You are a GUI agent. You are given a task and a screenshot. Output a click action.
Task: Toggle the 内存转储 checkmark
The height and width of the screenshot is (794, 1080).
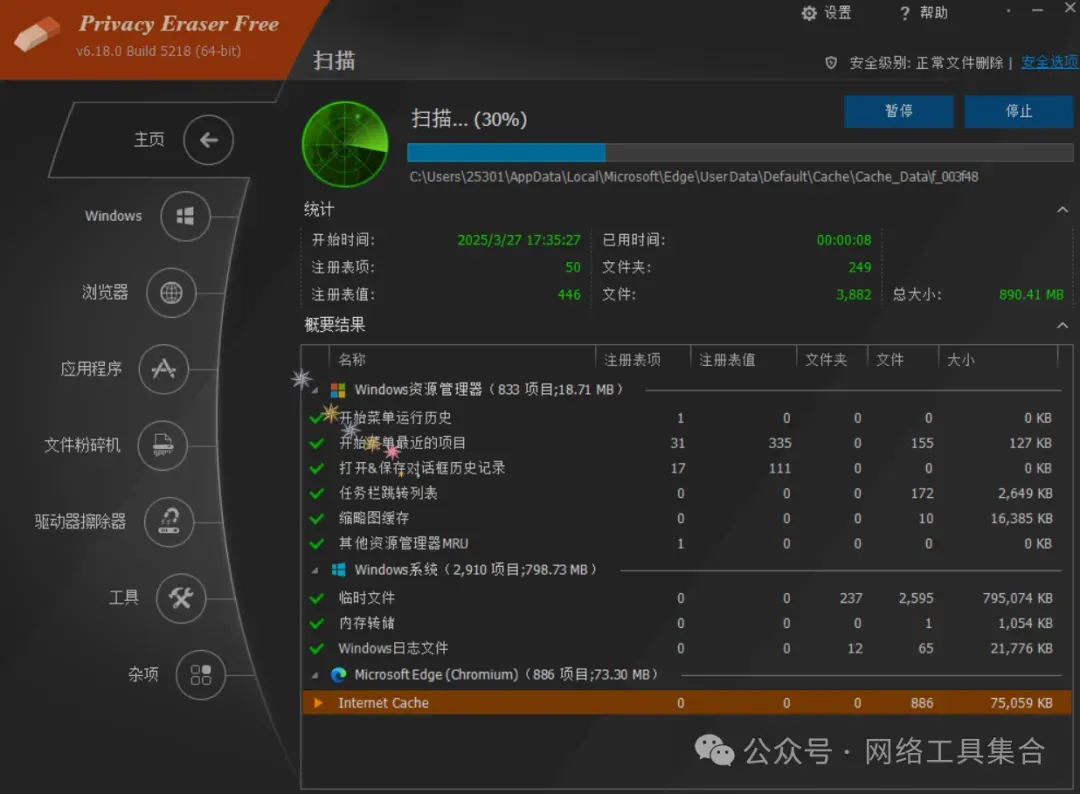pyautogui.click(x=317, y=623)
